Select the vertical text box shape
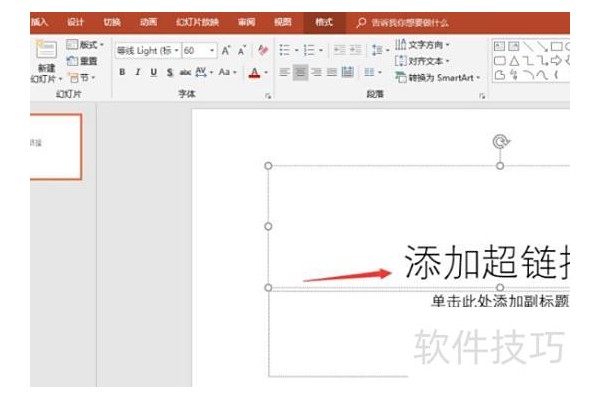The width and height of the screenshot is (600, 400). (x=514, y=47)
